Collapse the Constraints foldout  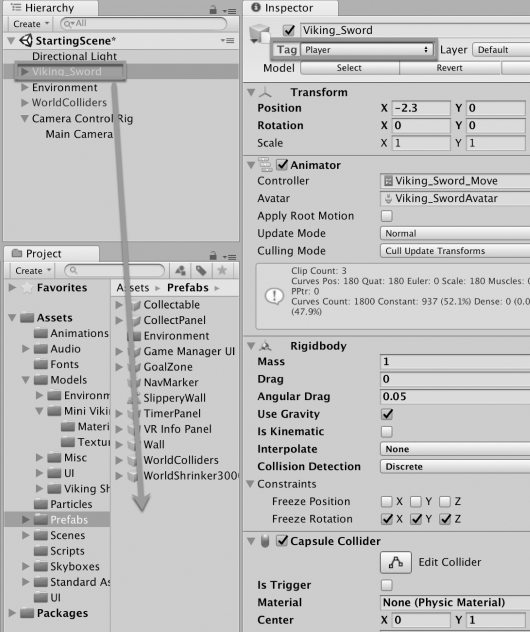[250, 484]
